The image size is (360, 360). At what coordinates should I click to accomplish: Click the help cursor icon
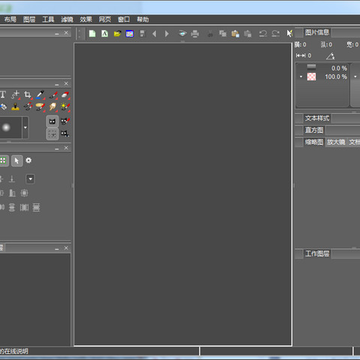click(289, 33)
